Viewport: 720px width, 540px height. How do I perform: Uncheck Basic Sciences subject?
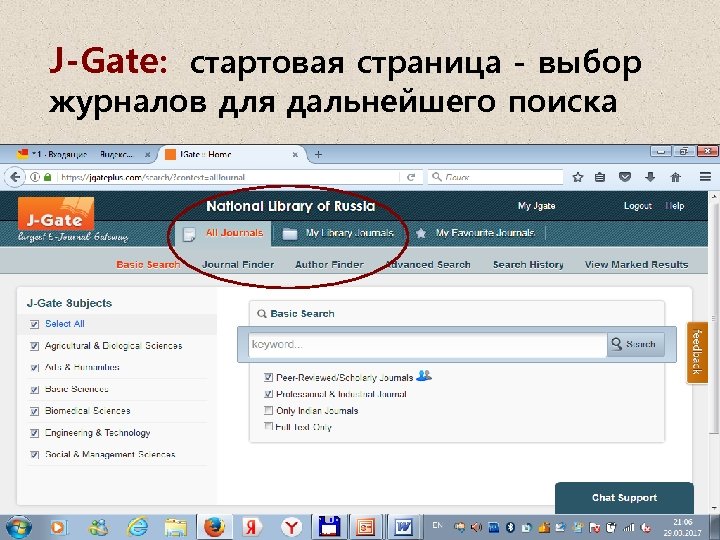34,390
